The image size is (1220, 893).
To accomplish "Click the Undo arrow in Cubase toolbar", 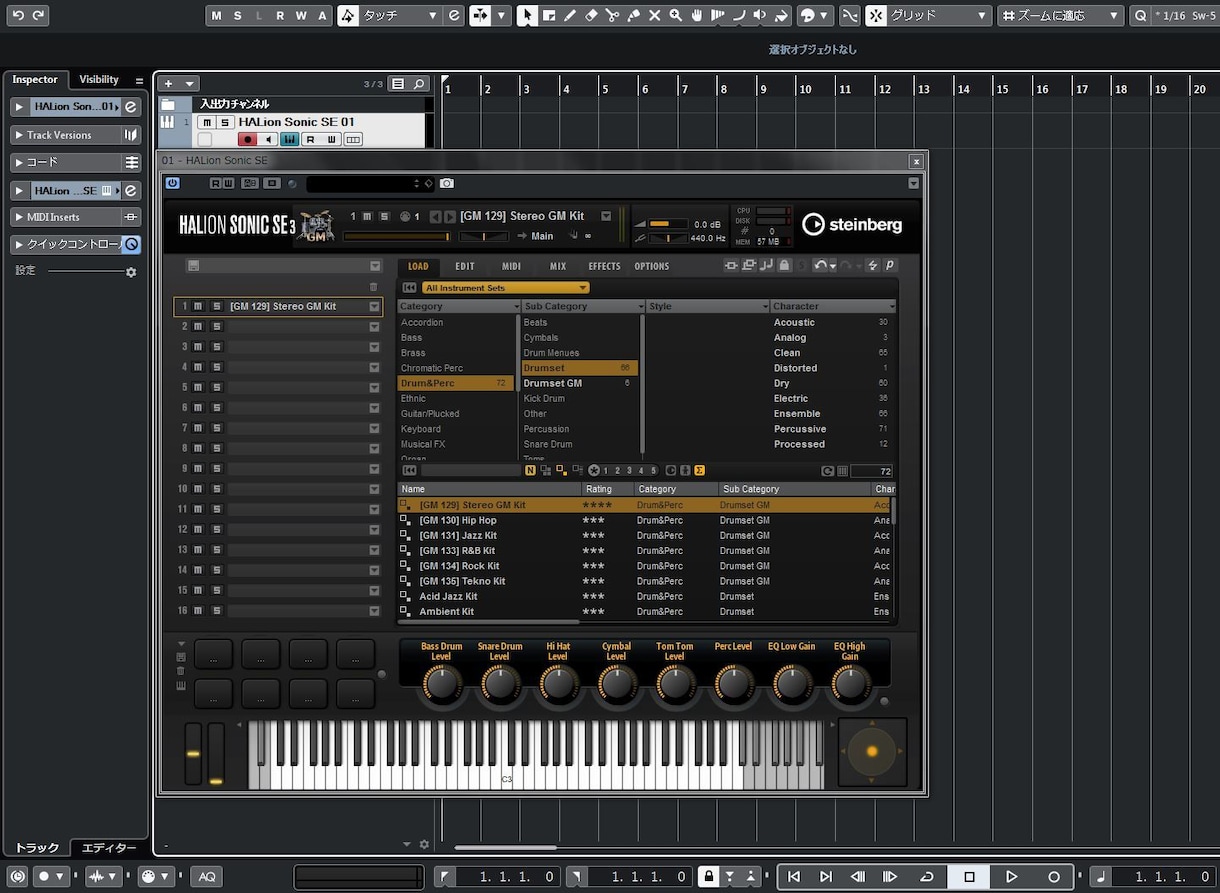I will [x=18, y=15].
